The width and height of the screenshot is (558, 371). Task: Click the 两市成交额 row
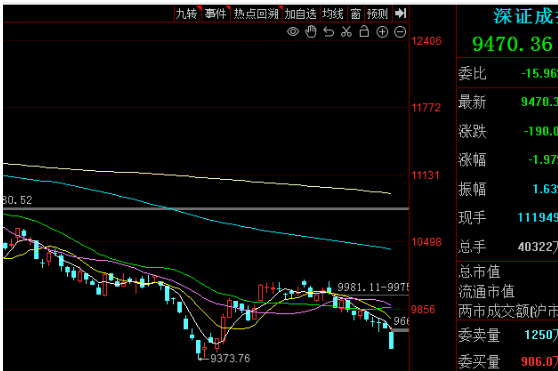click(508, 311)
